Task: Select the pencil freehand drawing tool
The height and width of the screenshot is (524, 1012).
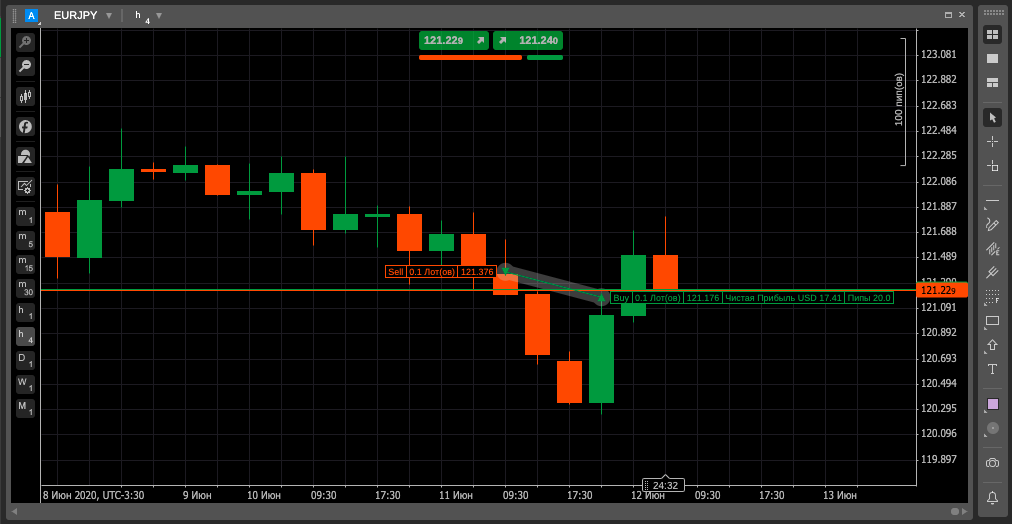Action: pyautogui.click(x=993, y=225)
